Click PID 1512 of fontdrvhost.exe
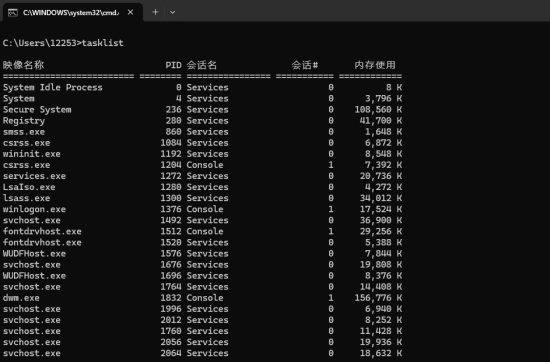 [171, 231]
